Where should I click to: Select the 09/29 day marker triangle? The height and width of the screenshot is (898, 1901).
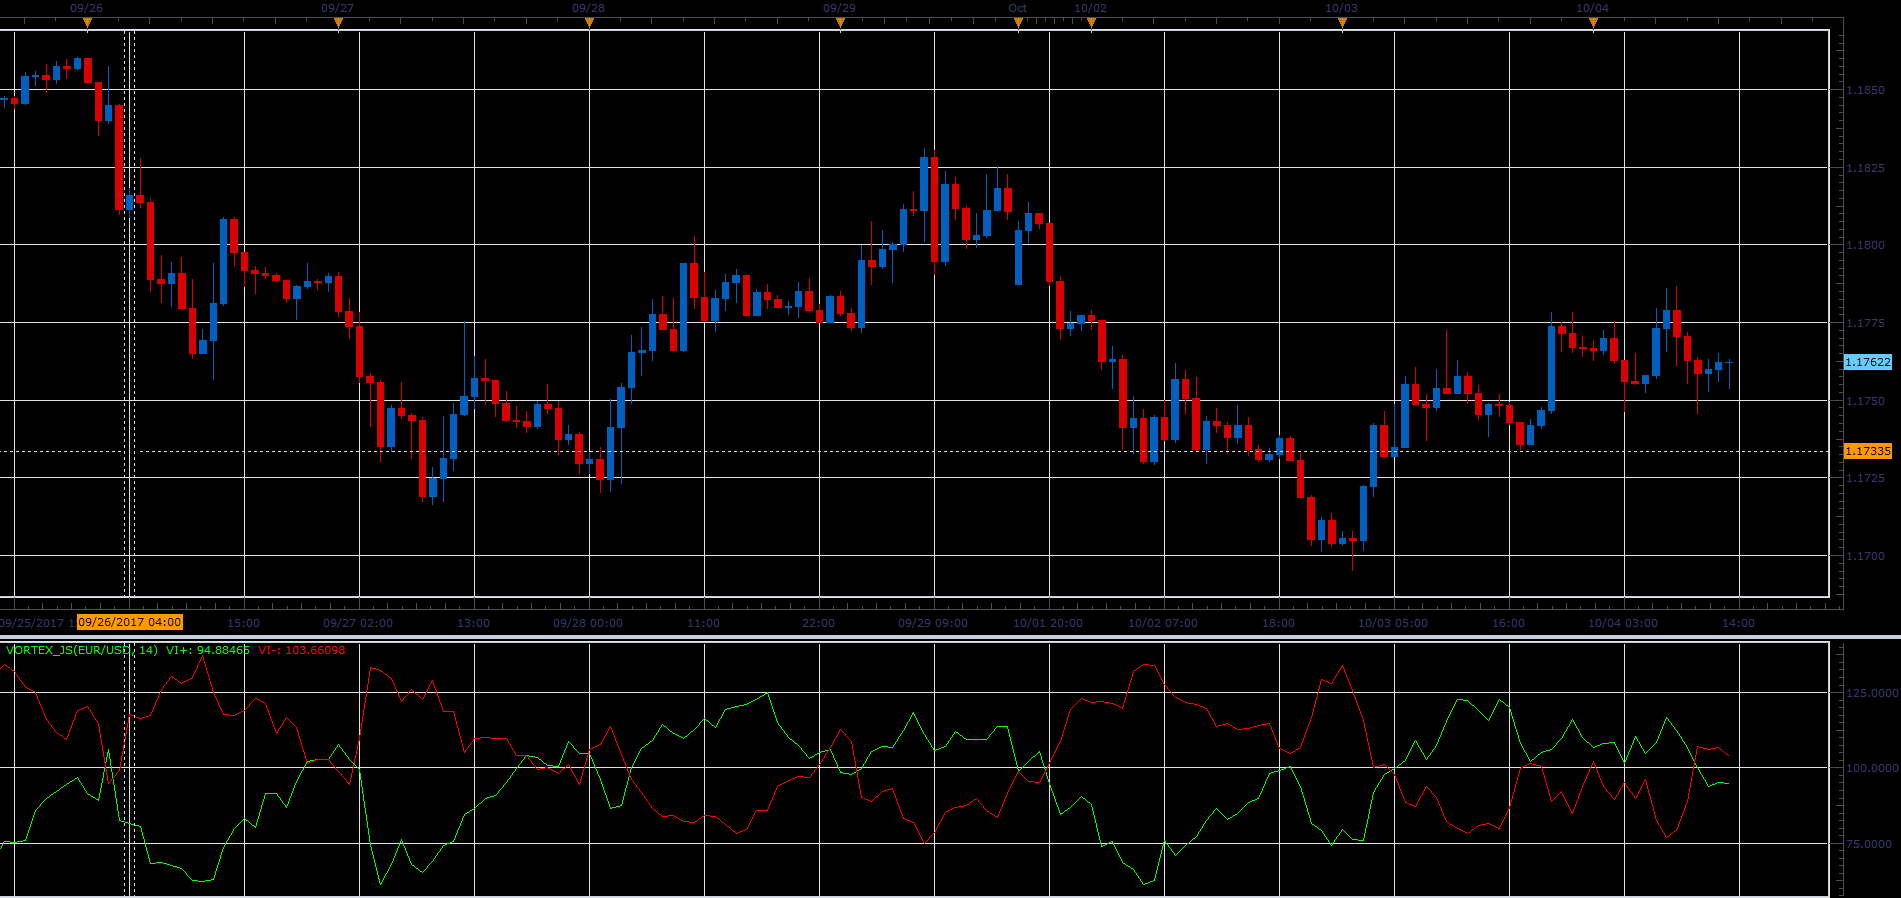840,22
